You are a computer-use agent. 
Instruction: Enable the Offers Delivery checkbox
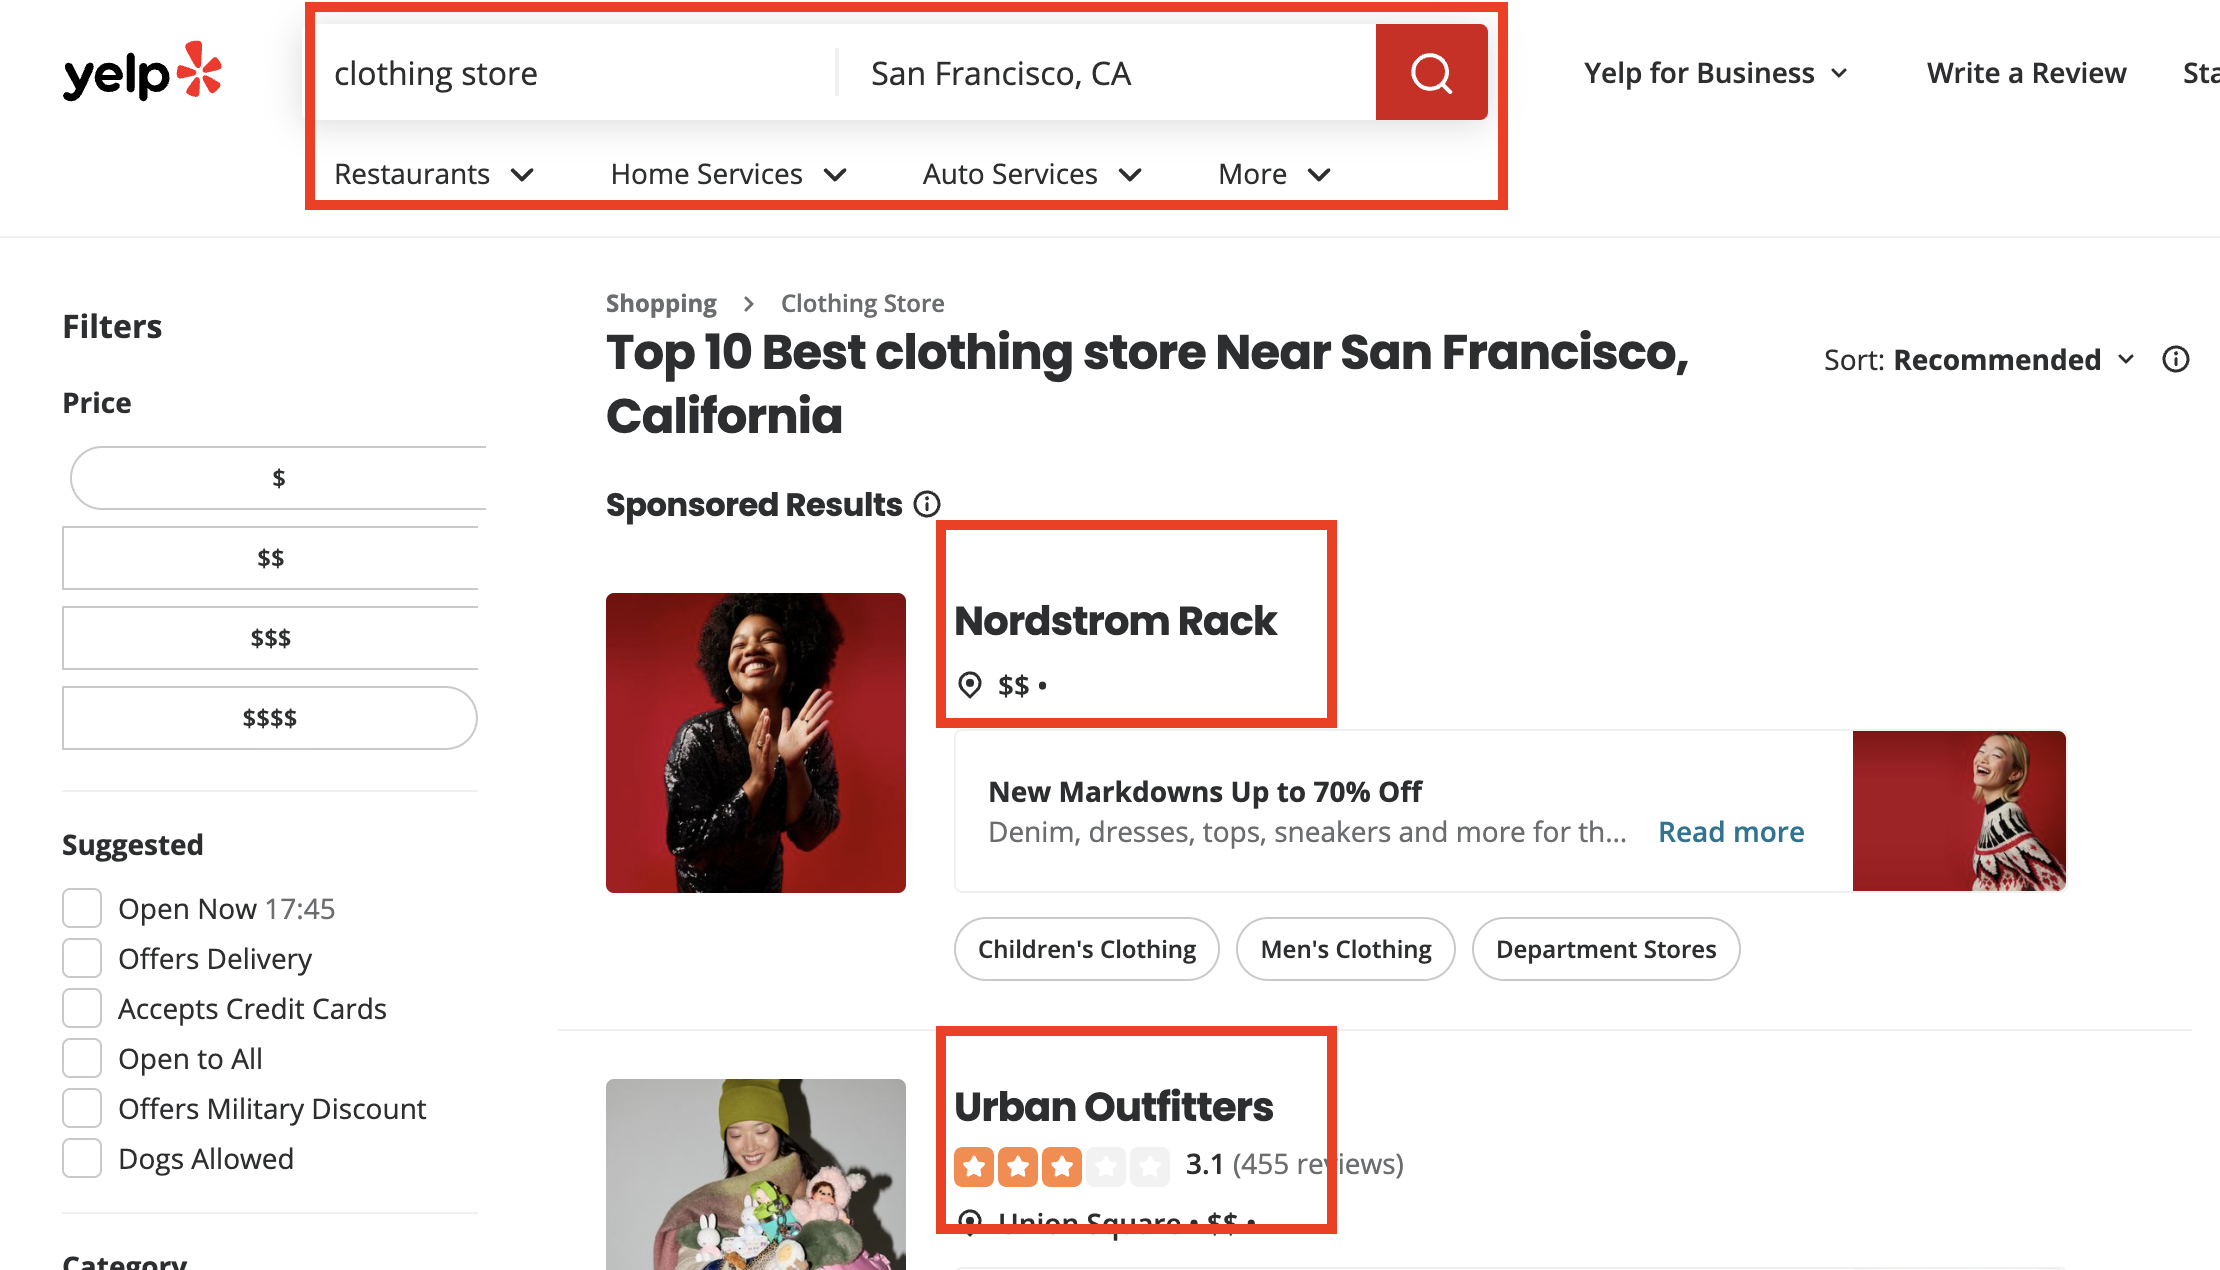[82, 958]
